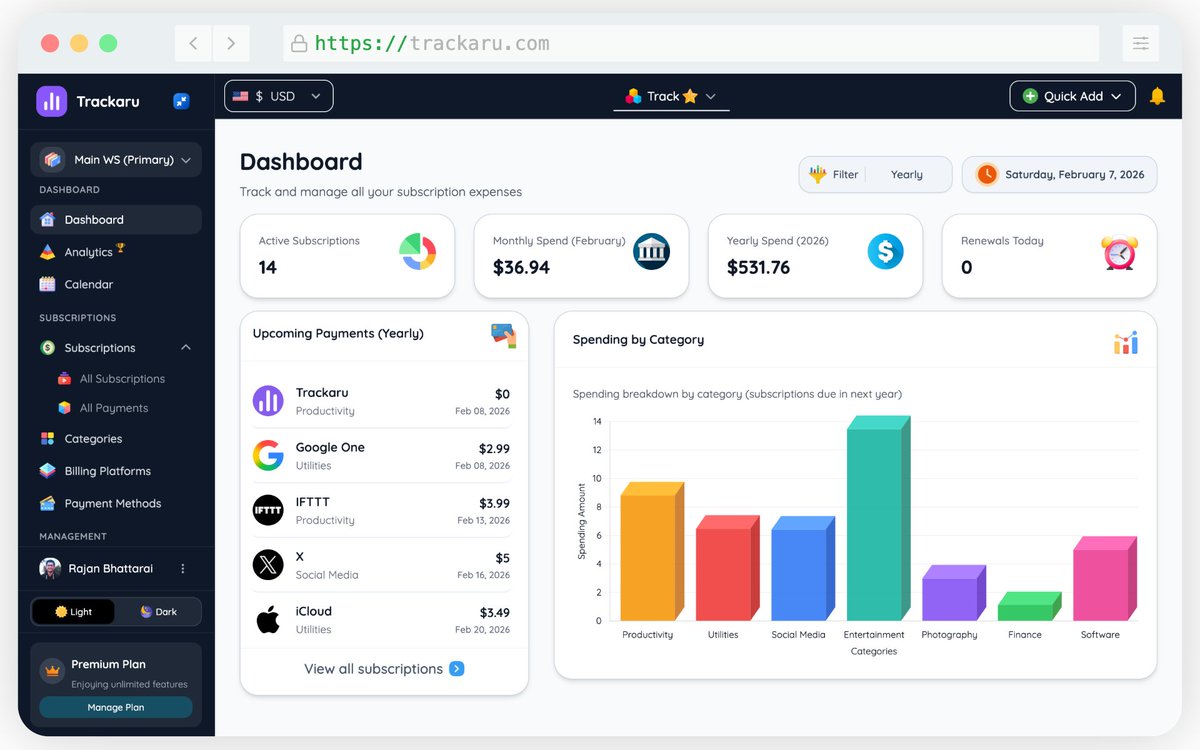Click the Software pink bar in chart
This screenshot has width=1200, height=750.
click(x=1105, y=578)
